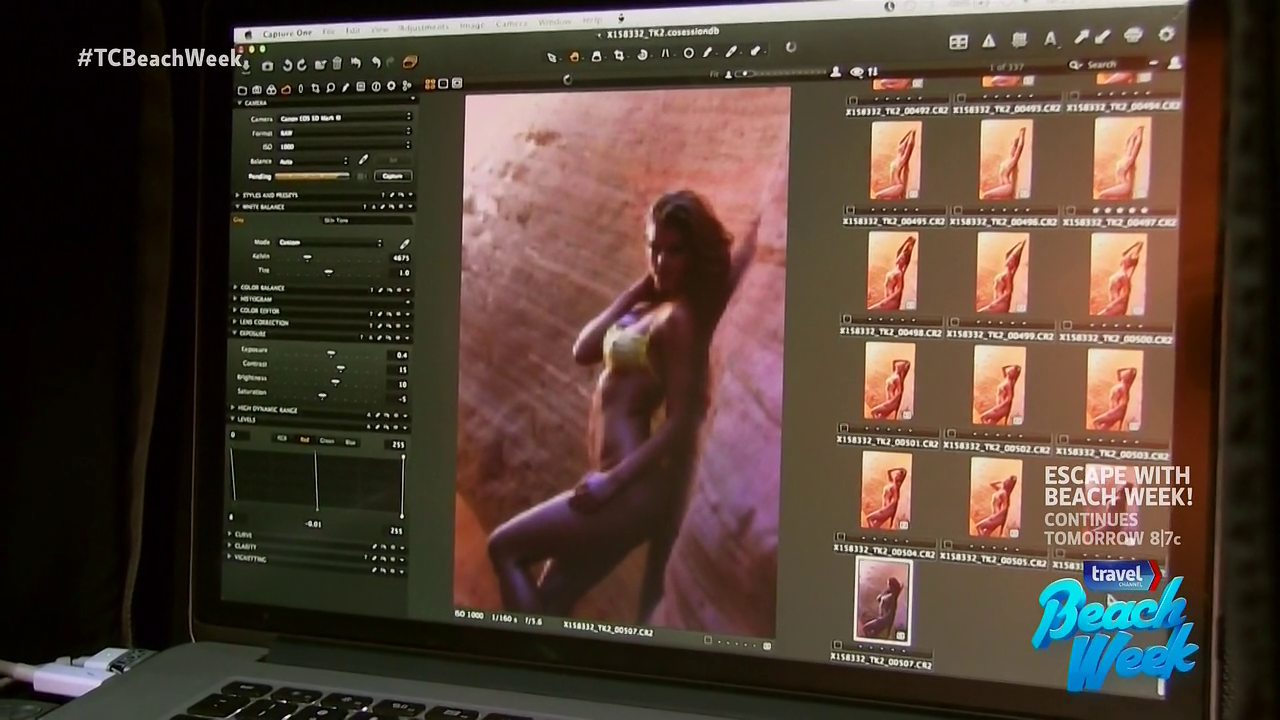Open preferences with the gear icon
Image resolution: width=1280 pixels, height=720 pixels.
point(1167,34)
